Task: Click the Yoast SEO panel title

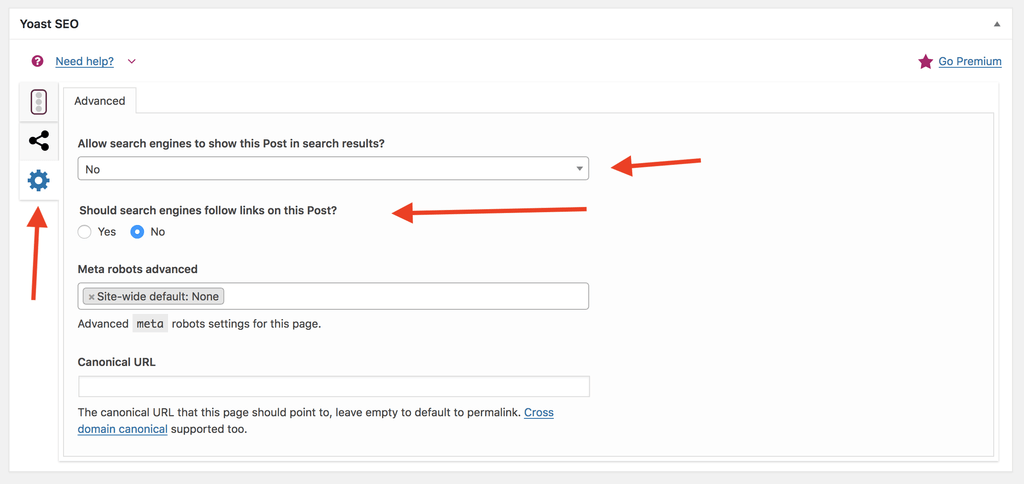Action: coord(50,24)
